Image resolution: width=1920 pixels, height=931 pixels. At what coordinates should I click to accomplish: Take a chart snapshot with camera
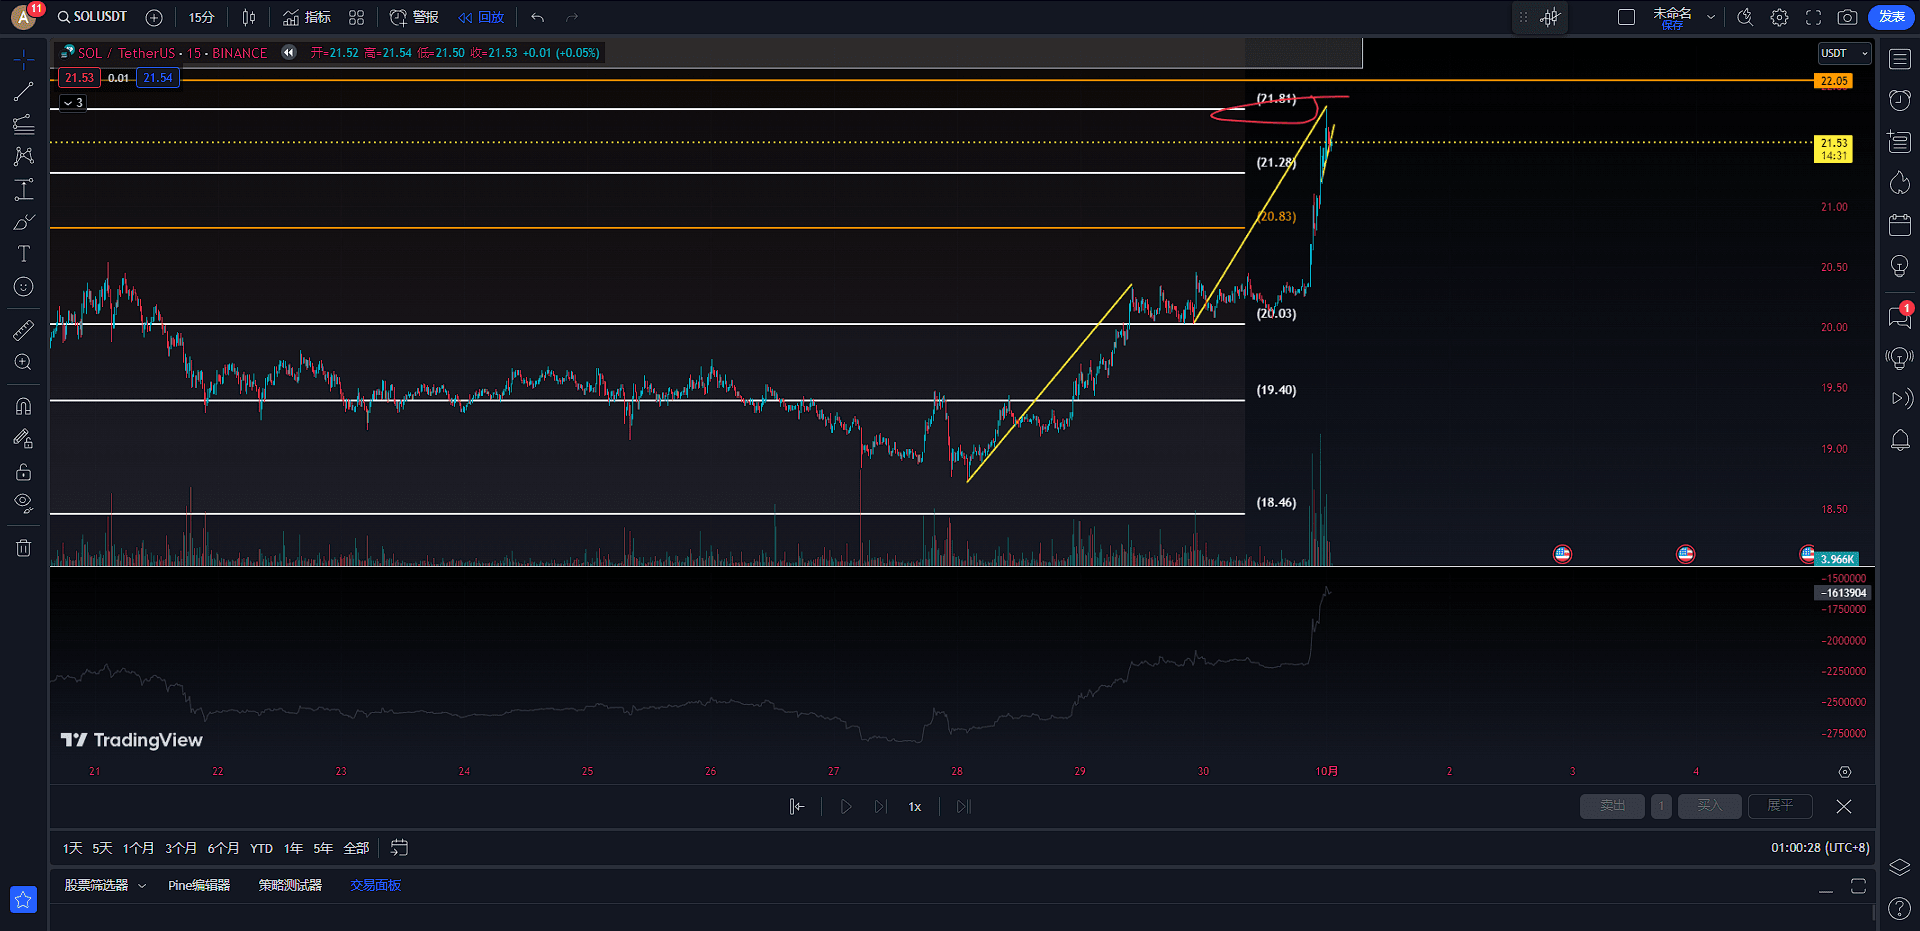click(x=1847, y=17)
